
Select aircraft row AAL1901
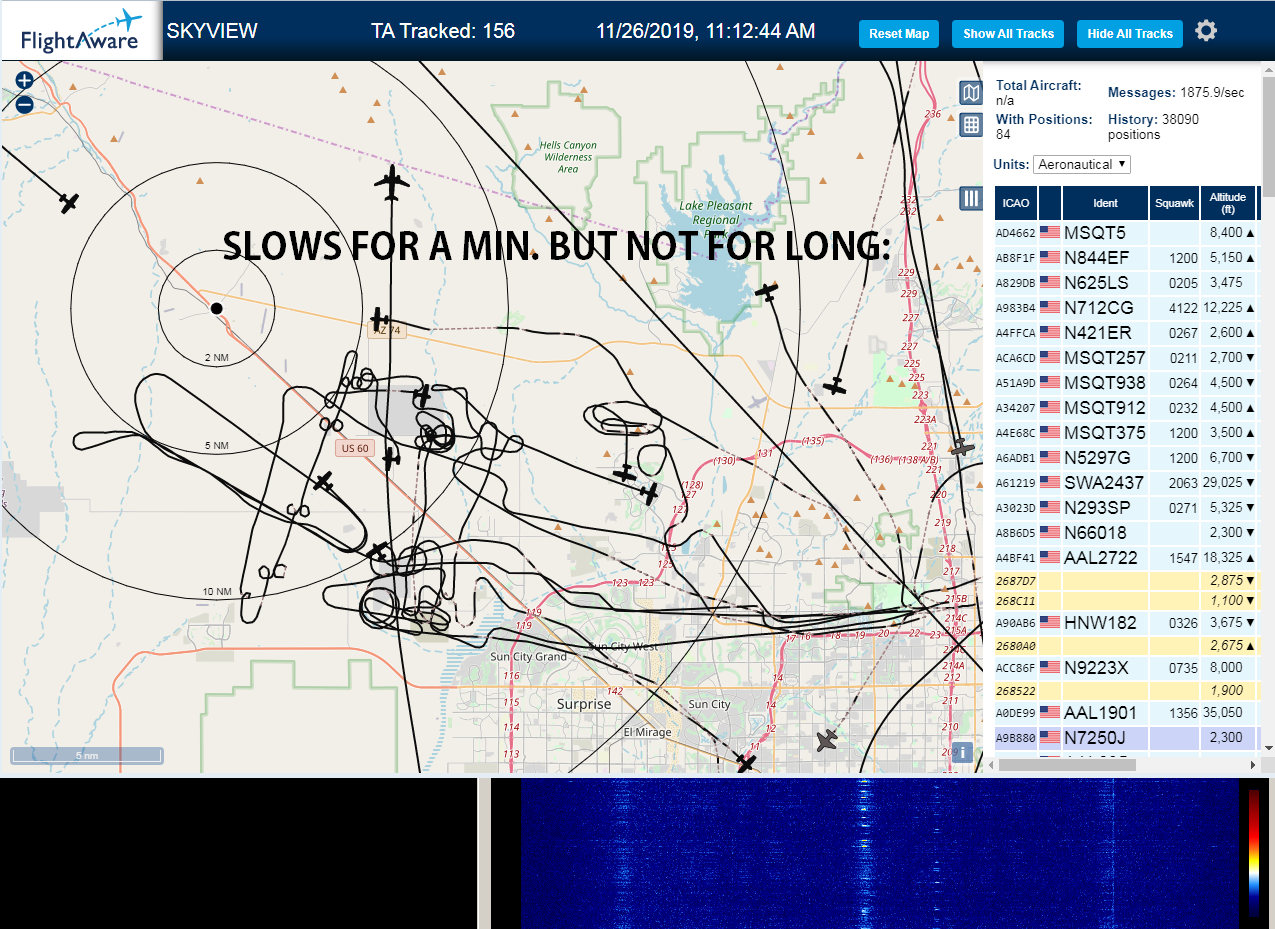1127,712
